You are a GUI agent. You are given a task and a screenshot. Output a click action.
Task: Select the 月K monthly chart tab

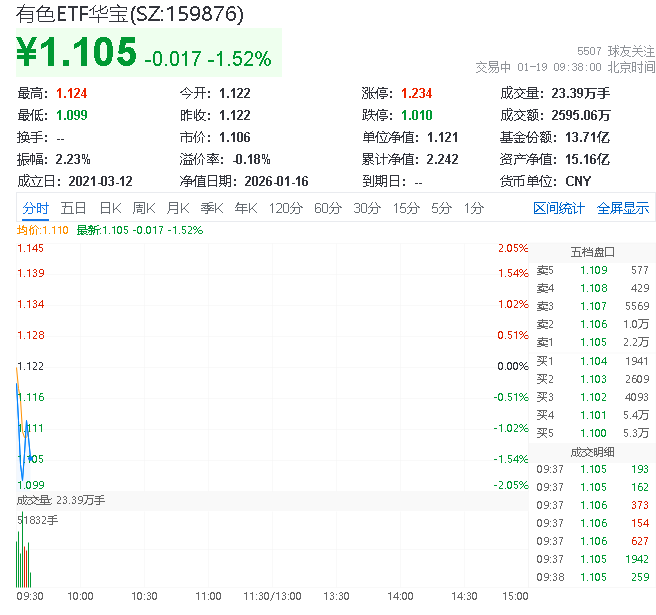point(178,208)
